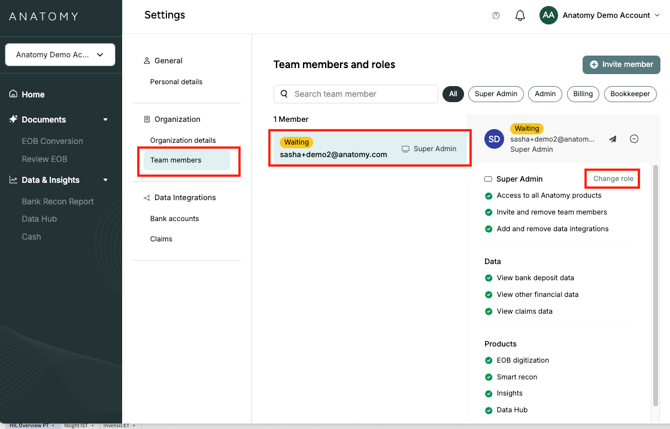Screen dimensions: 670x429
Task: Click check icon for Data Hub permission
Action: [x=488, y=410]
